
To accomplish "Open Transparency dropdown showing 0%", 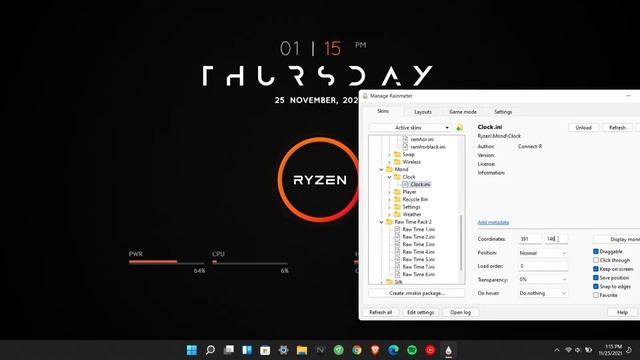I will click(x=542, y=280).
